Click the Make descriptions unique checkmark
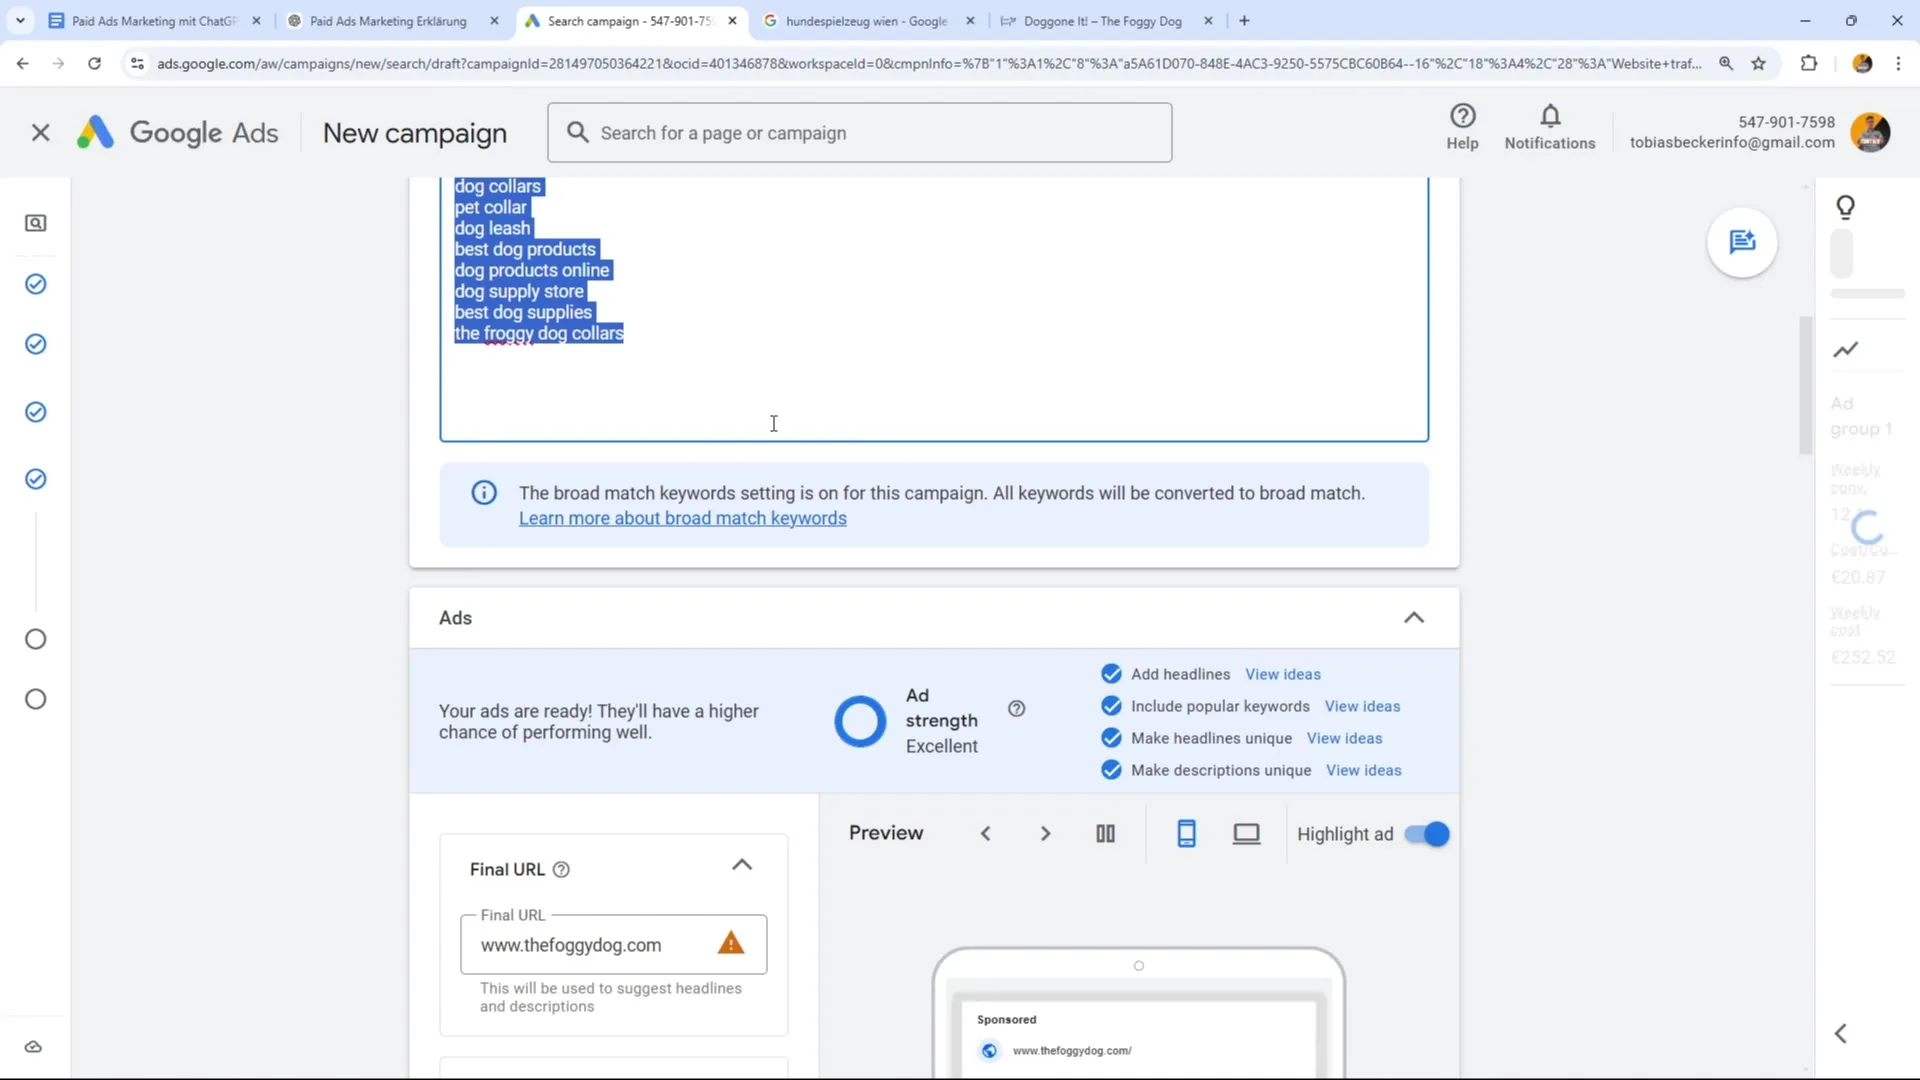 tap(1111, 770)
